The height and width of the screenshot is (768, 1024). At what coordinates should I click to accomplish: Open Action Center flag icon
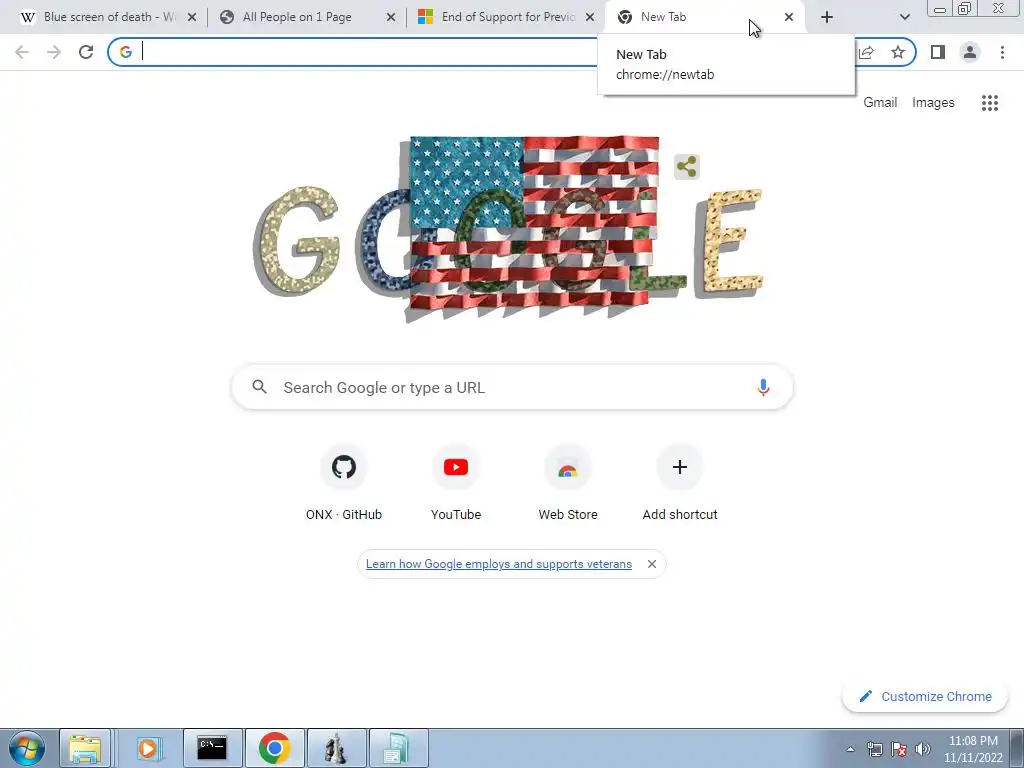tap(899, 749)
